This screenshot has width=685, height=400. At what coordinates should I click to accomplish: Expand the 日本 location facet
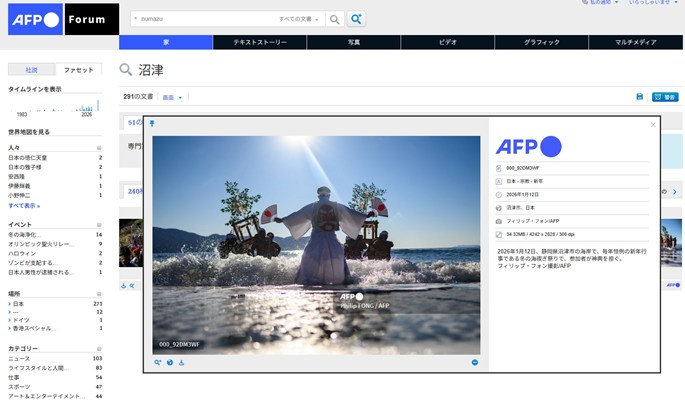(9, 303)
